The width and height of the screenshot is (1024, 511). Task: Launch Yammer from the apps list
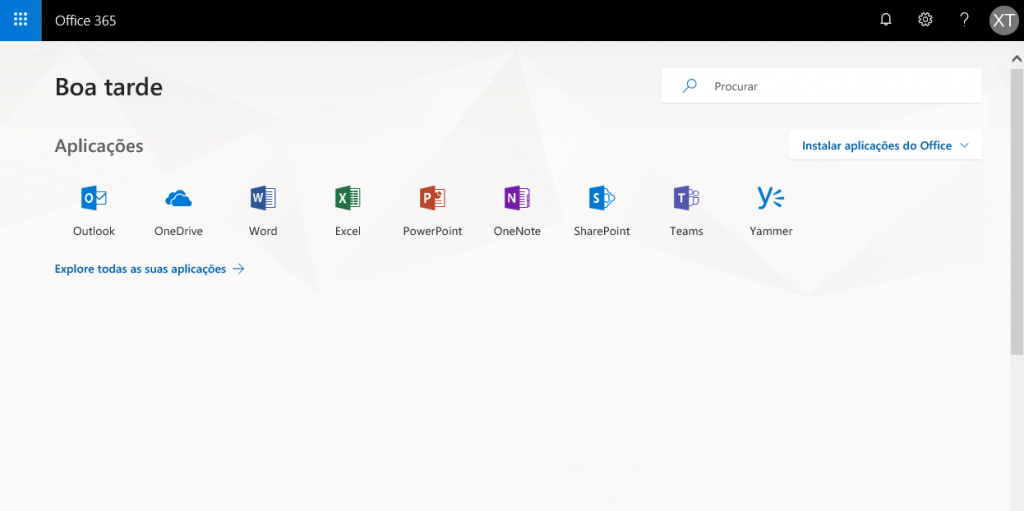(x=771, y=210)
